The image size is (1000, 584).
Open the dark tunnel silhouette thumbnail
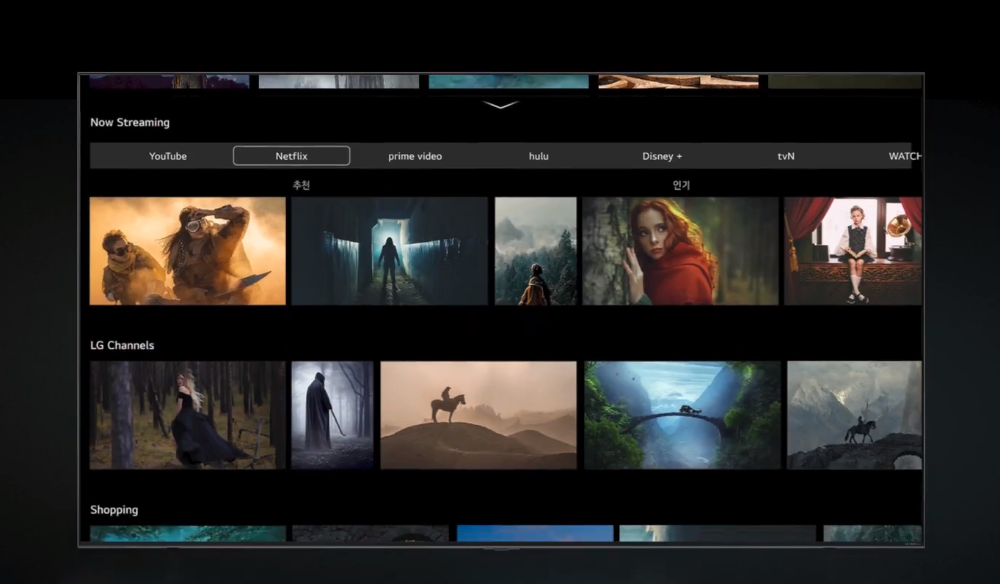tap(389, 251)
